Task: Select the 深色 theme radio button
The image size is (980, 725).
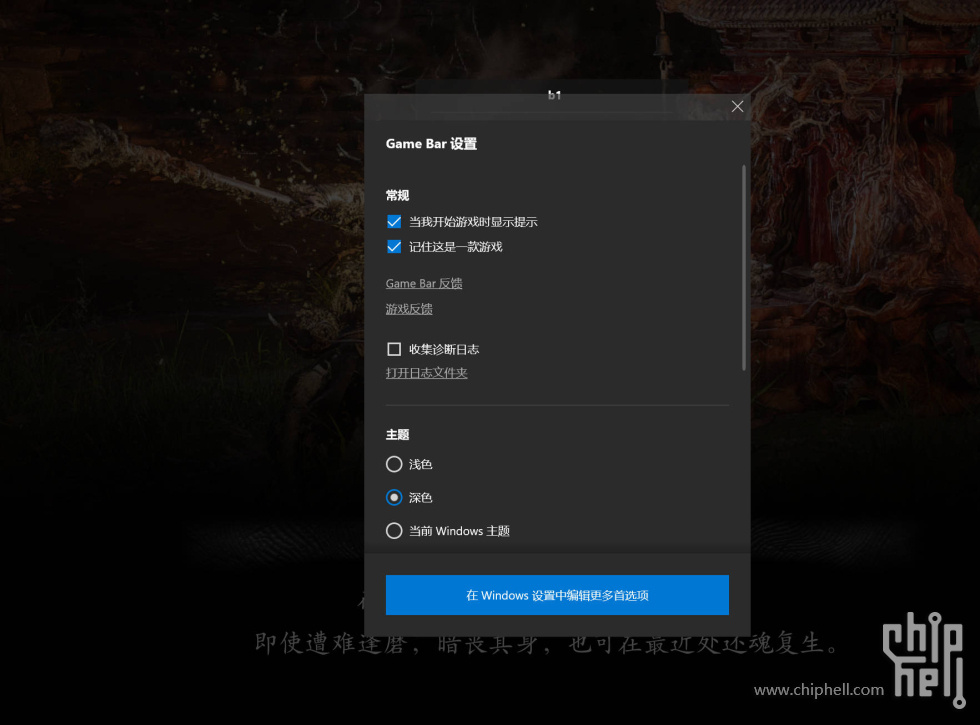Action: tap(394, 498)
